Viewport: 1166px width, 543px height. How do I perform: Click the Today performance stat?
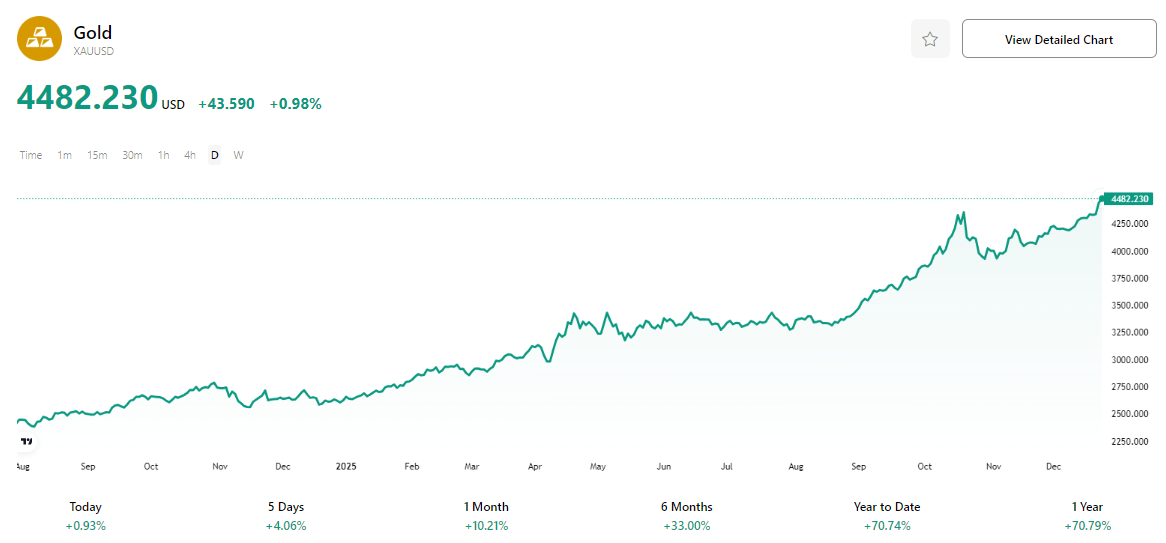point(86,516)
